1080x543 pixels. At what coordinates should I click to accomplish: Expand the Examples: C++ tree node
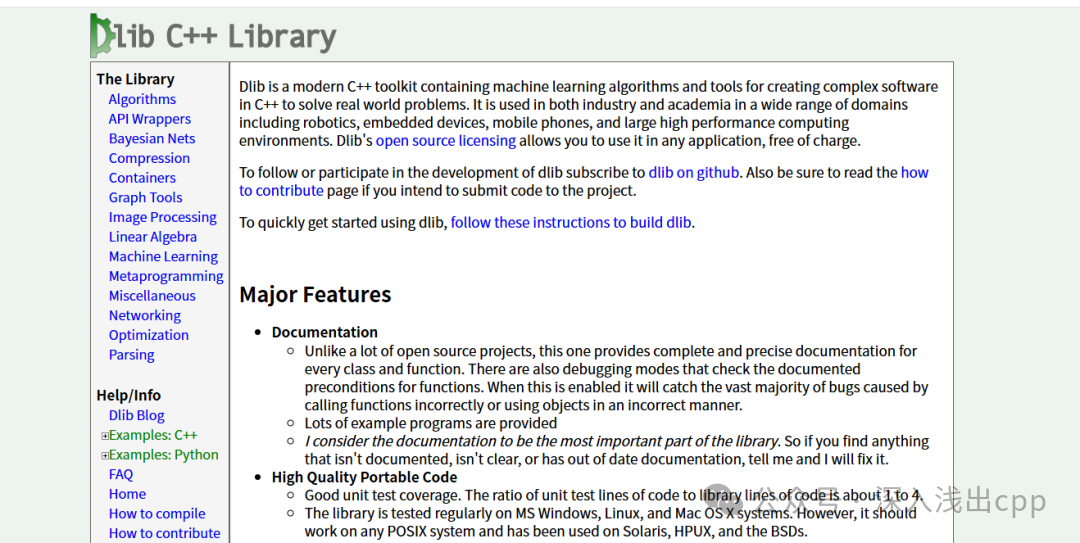click(105, 436)
